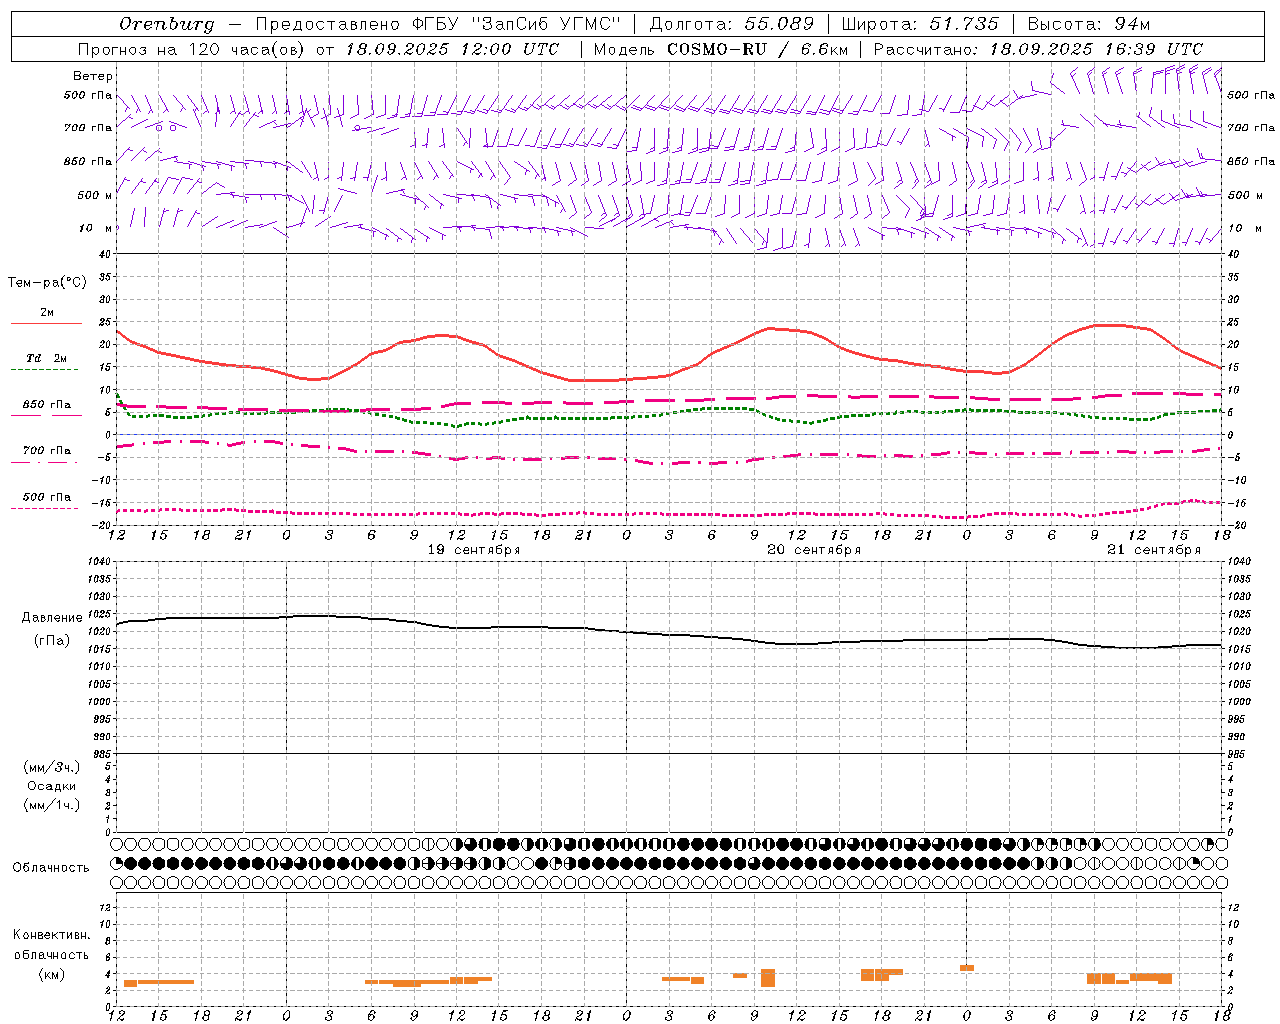Viewport: 1280px width, 1024px height.
Task: Click the '2м' legend solid red line
Action: (x=46, y=323)
